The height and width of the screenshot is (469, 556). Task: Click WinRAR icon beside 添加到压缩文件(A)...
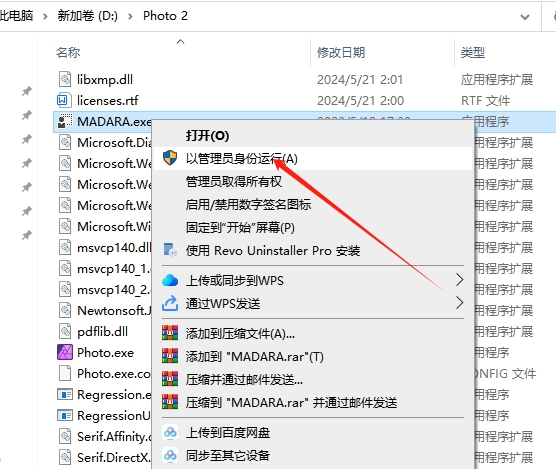click(x=170, y=333)
